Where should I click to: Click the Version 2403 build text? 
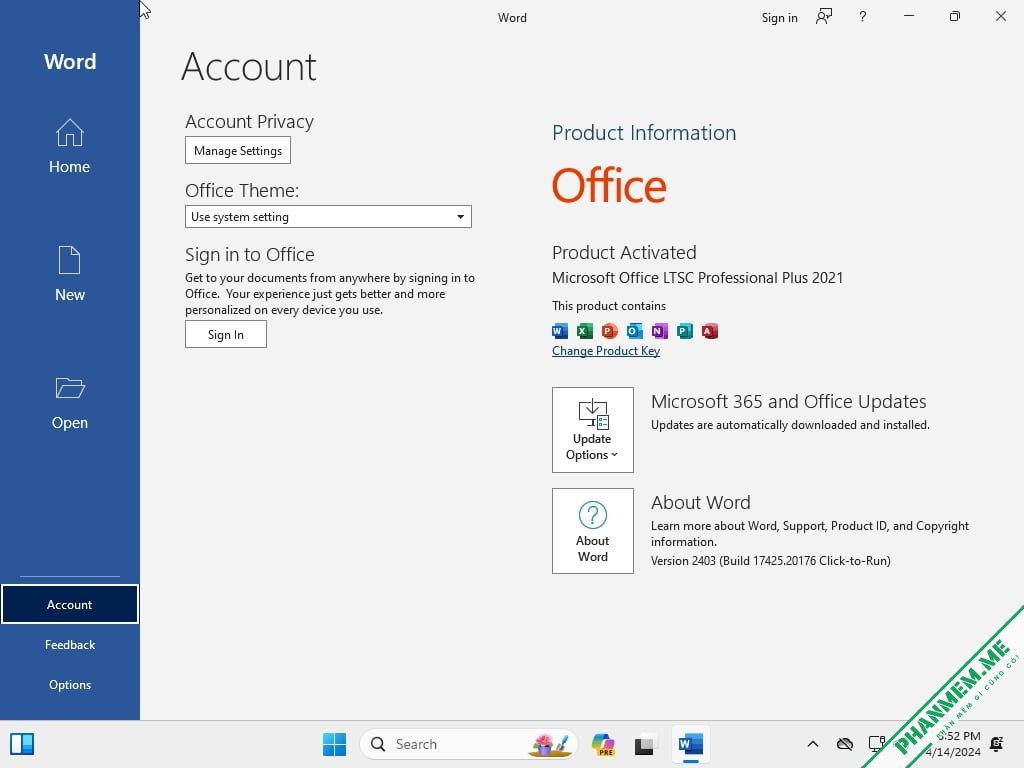pos(771,560)
